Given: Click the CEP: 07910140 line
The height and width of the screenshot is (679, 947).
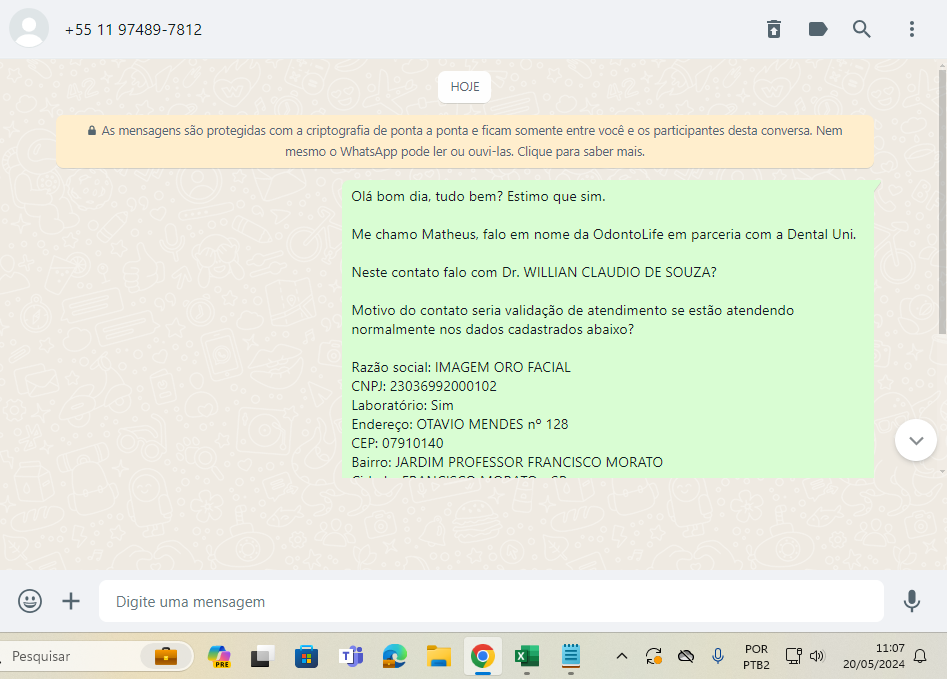Looking at the screenshot, I should click(x=397, y=443).
